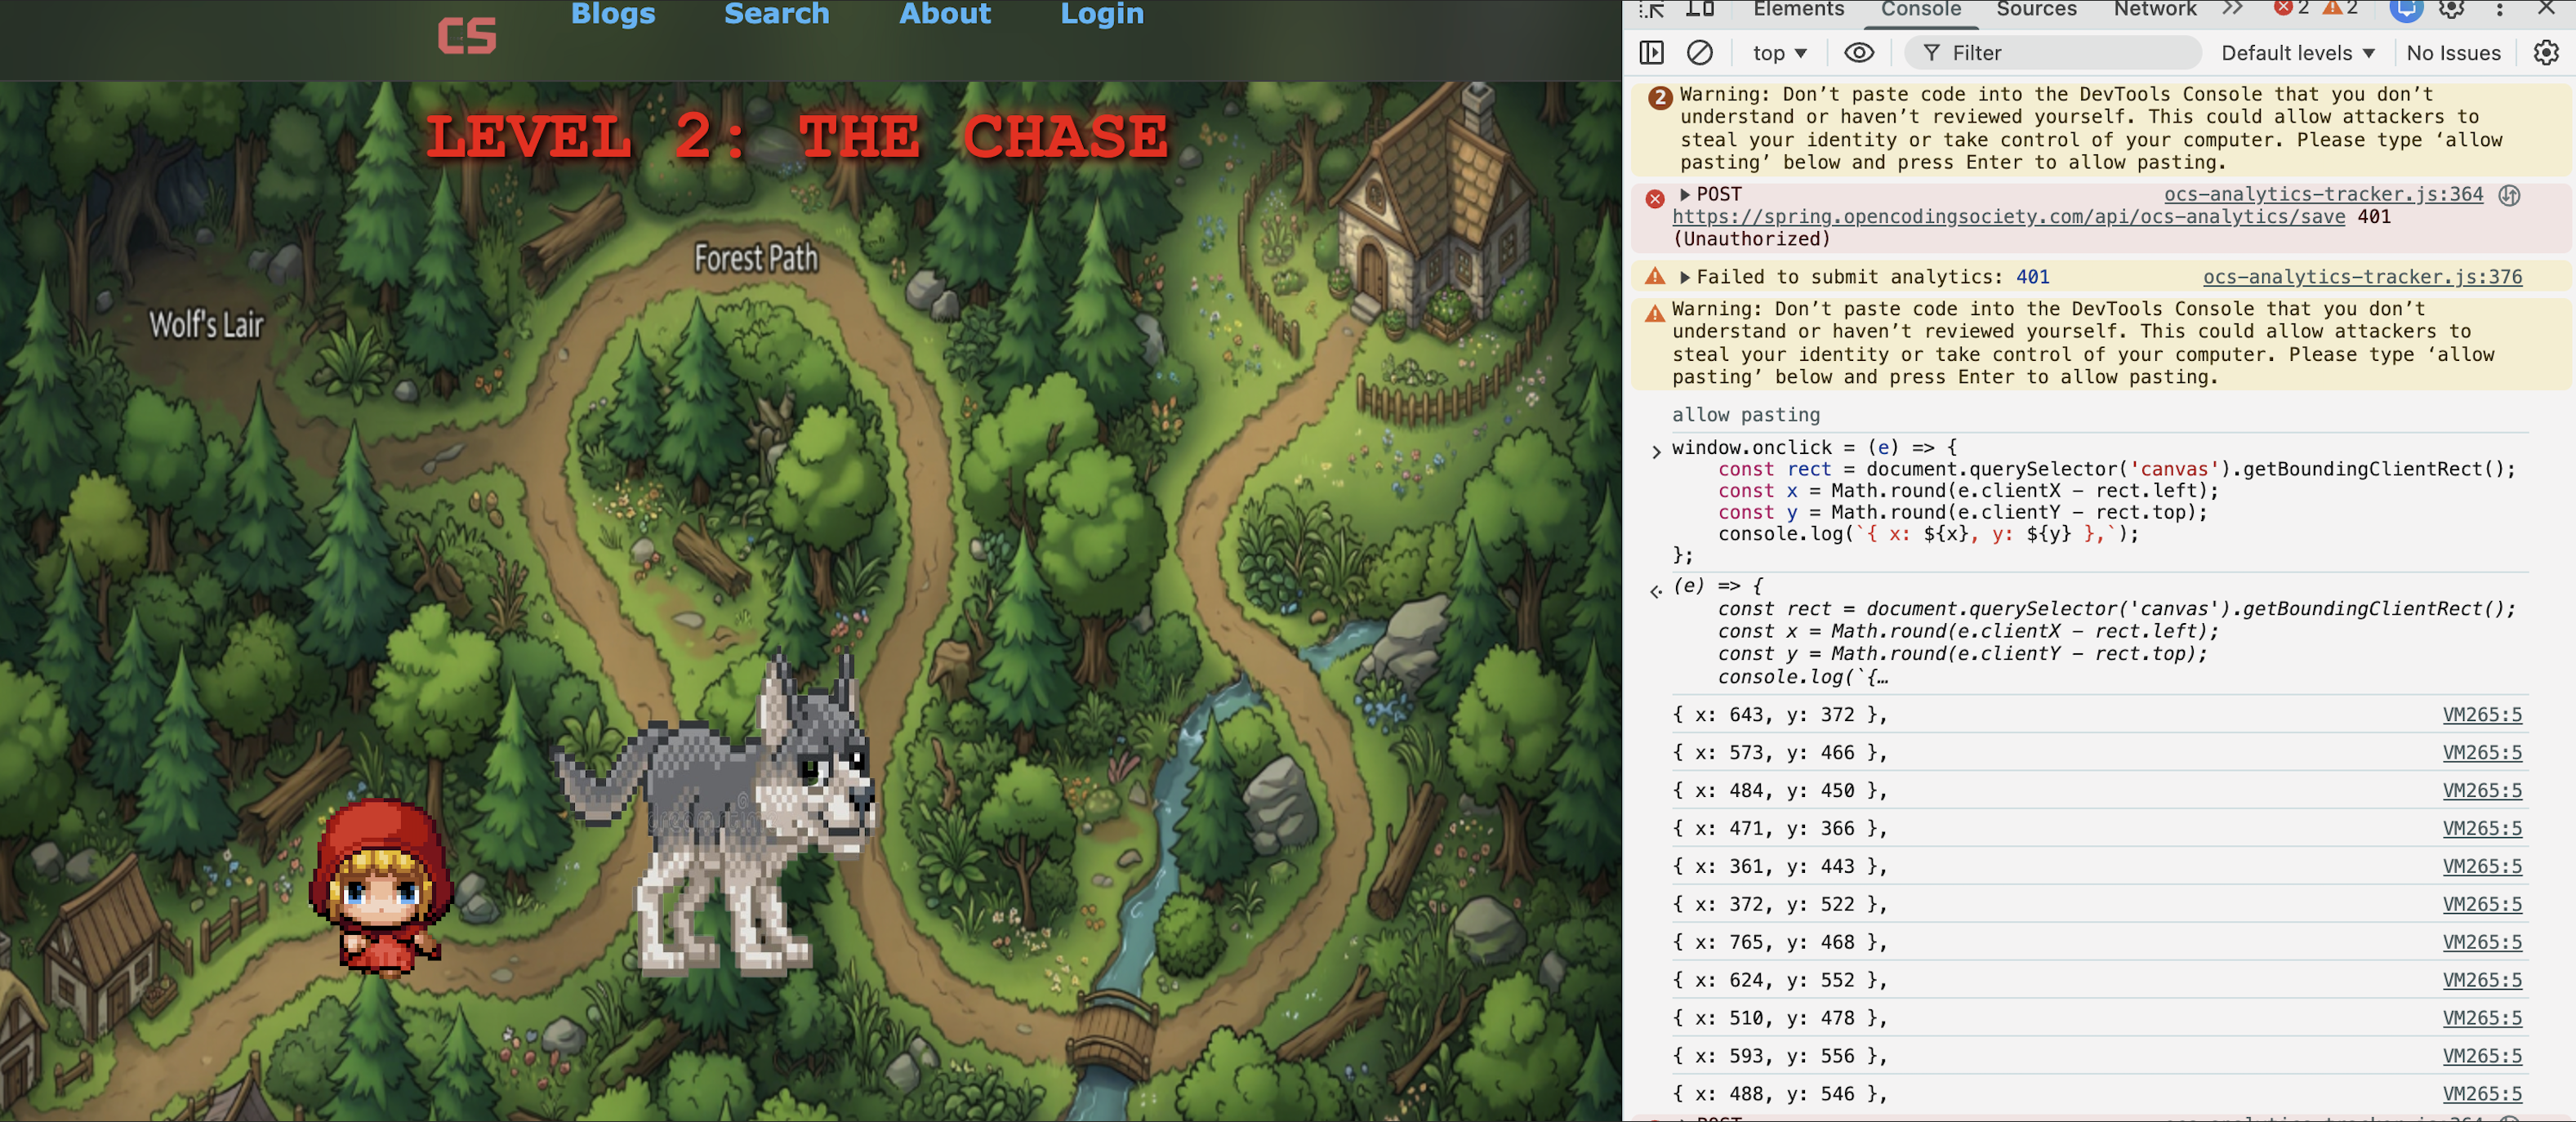The height and width of the screenshot is (1122, 2576).
Task: Clear the console output
Action: click(1699, 52)
